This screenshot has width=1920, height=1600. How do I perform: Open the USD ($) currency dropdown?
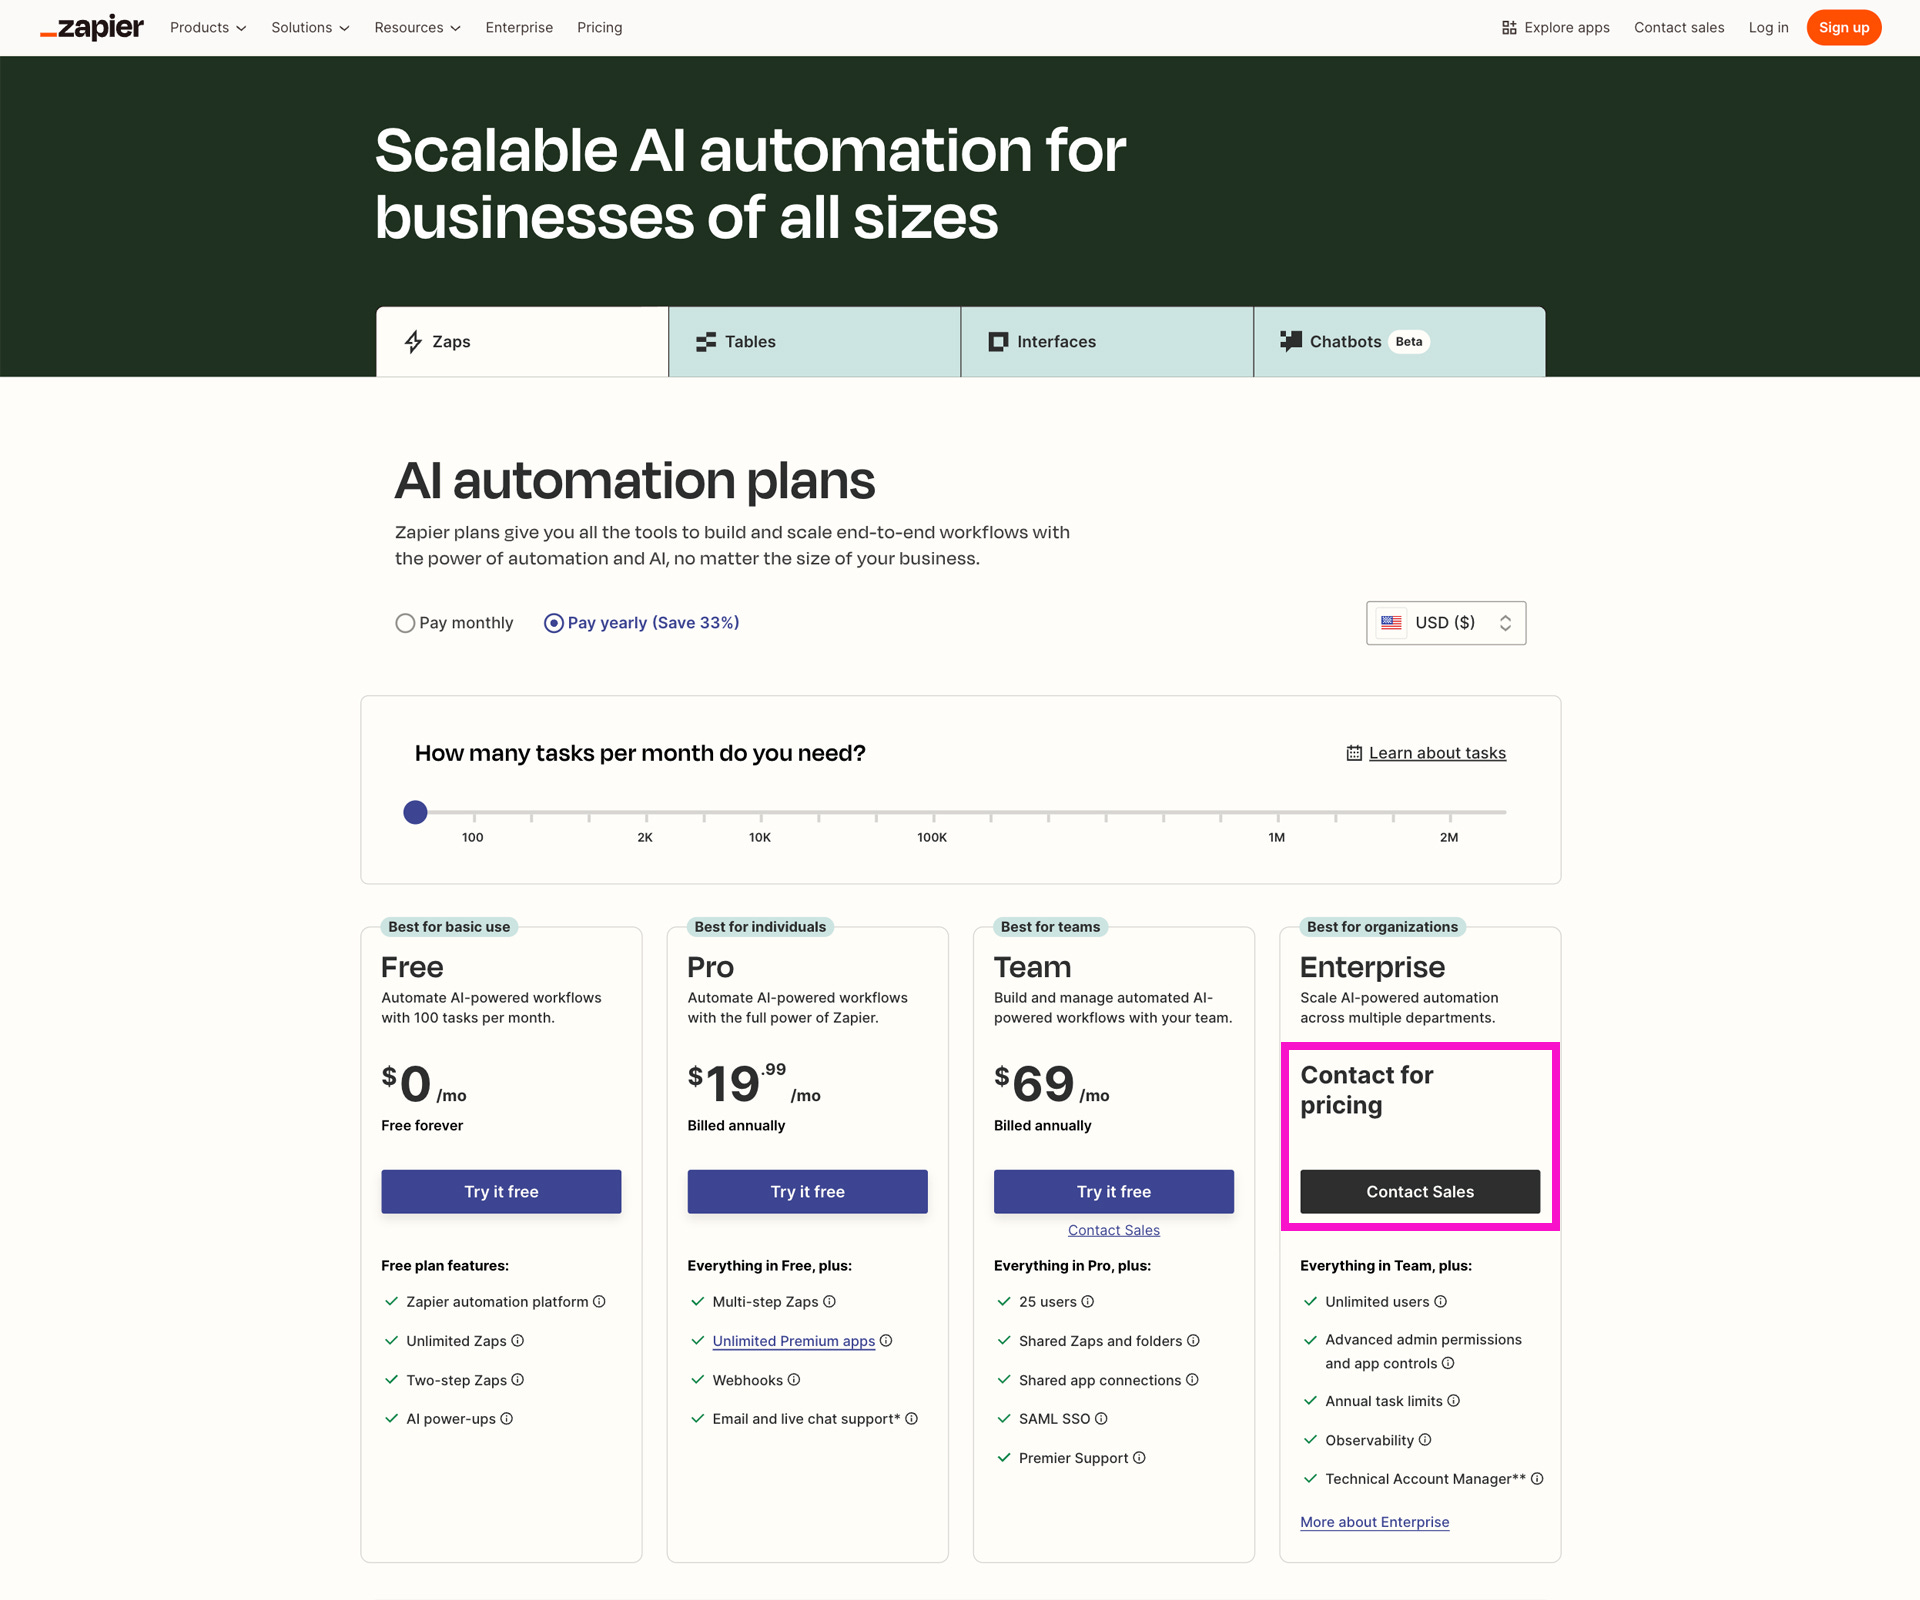point(1445,623)
